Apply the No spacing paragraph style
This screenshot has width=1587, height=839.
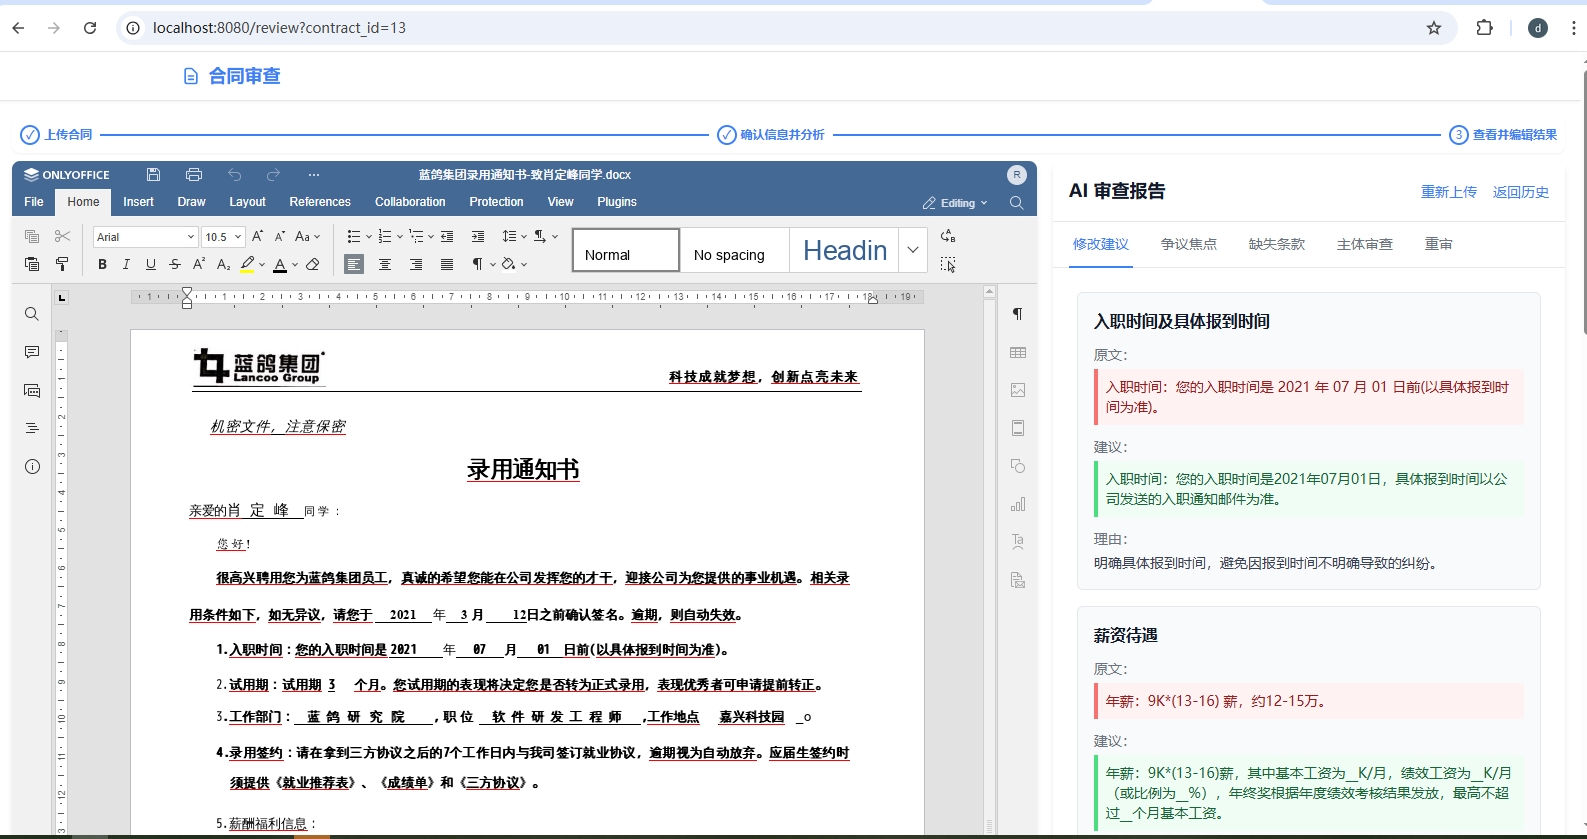point(734,250)
